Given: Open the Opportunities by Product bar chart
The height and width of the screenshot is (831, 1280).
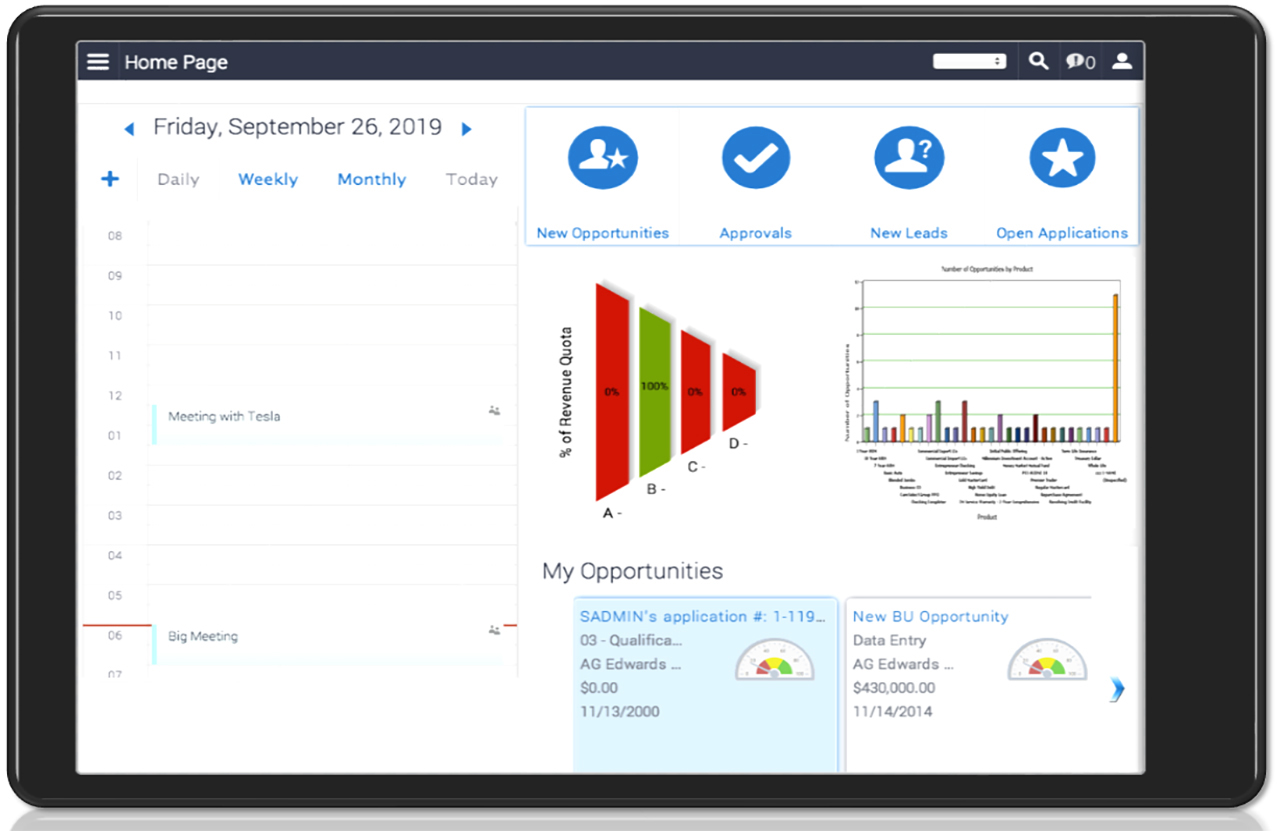Looking at the screenshot, I should (986, 392).
